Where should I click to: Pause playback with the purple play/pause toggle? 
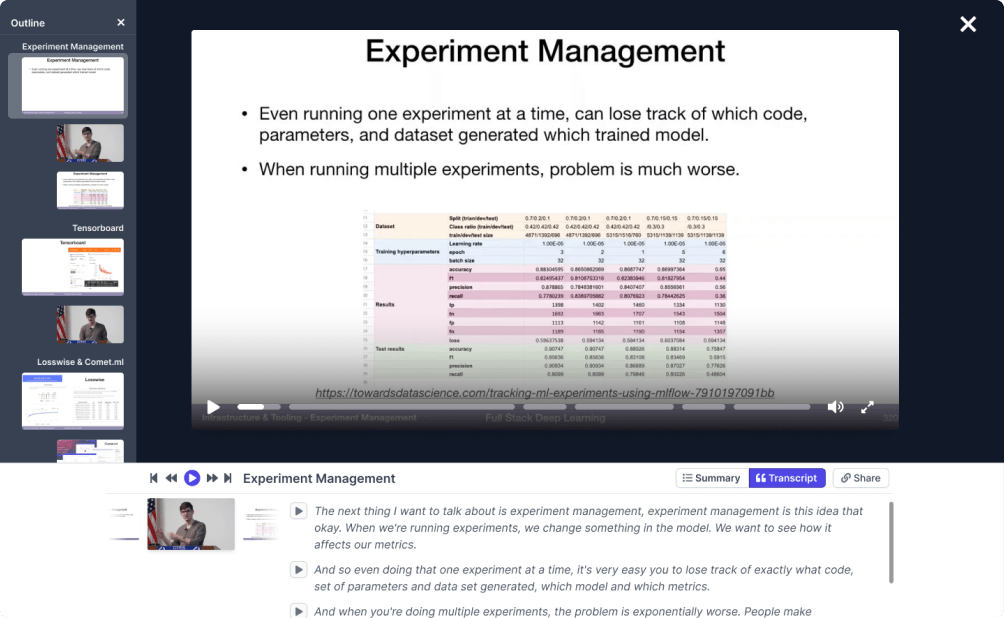point(192,478)
